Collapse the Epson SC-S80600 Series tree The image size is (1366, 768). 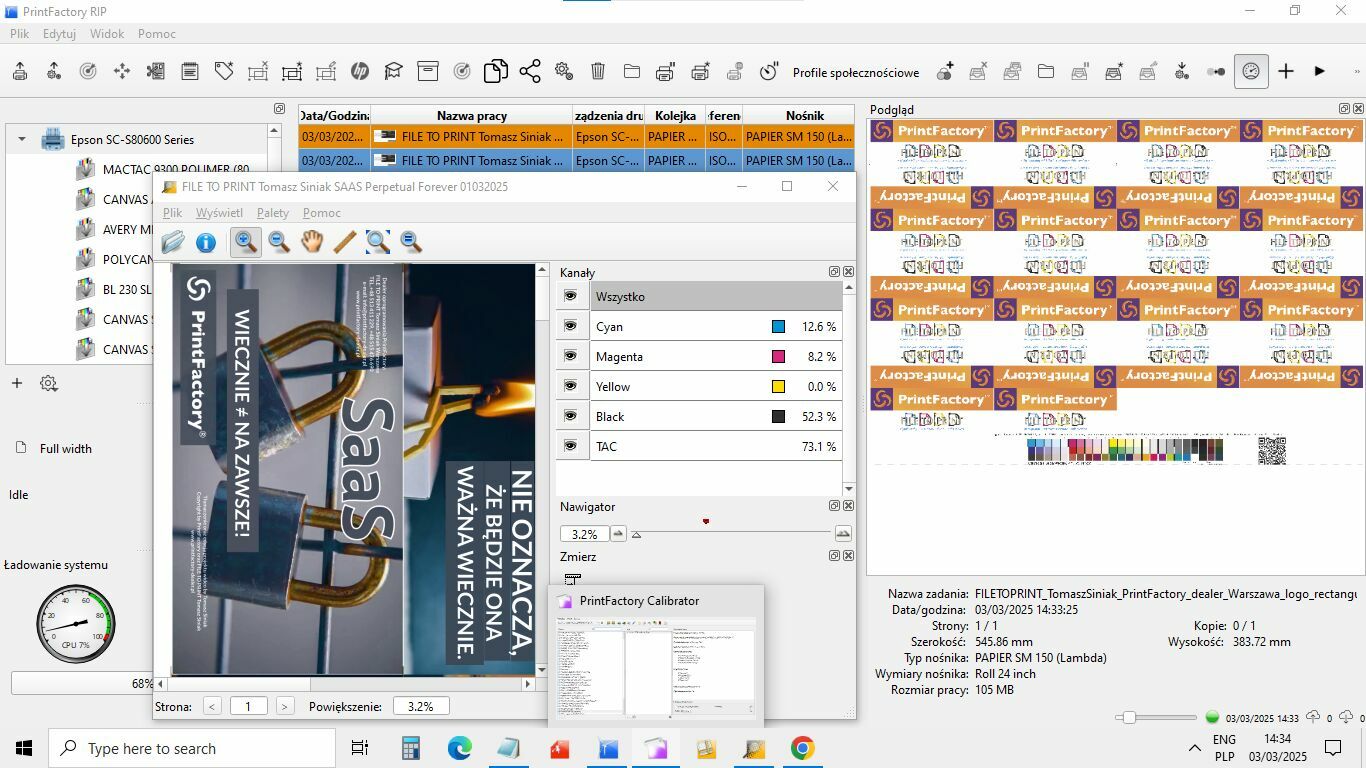pyautogui.click(x=22, y=140)
